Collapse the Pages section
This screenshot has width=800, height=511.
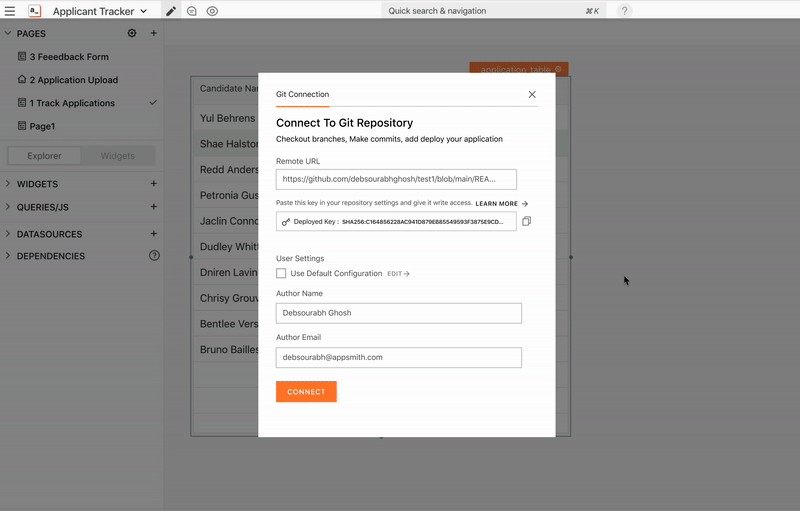(x=8, y=33)
